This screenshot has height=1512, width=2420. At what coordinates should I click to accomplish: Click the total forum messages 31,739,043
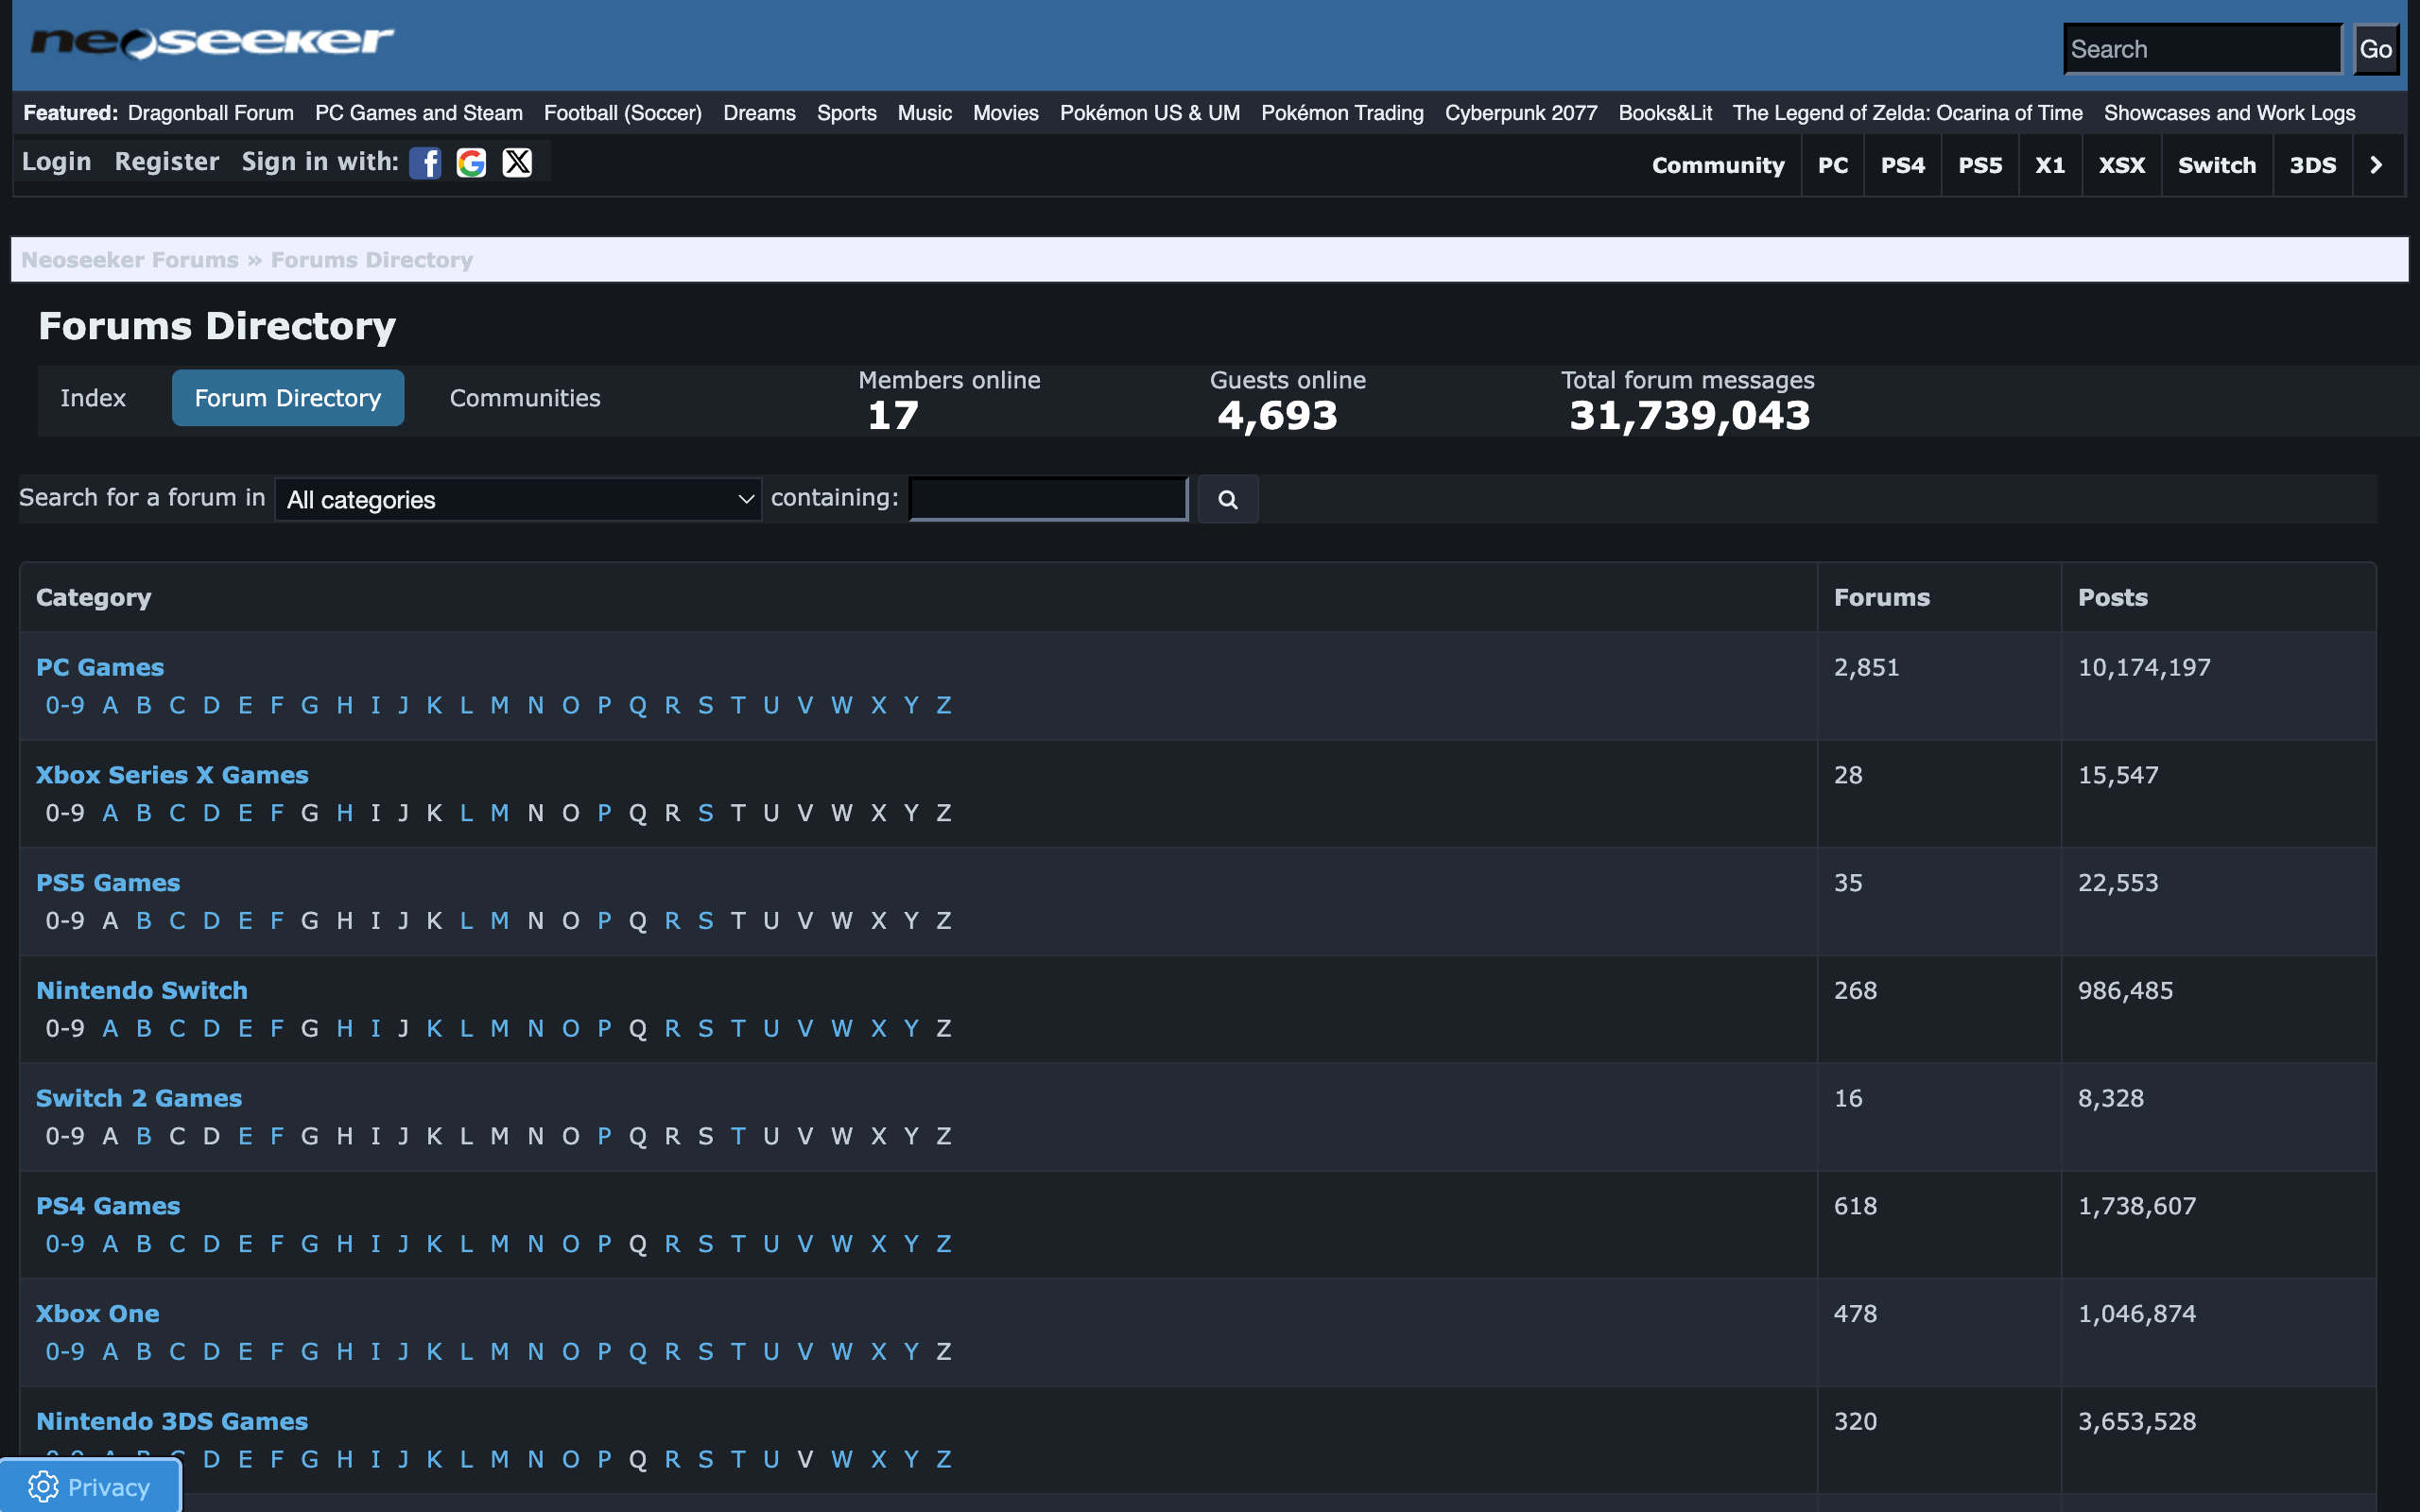[1690, 415]
